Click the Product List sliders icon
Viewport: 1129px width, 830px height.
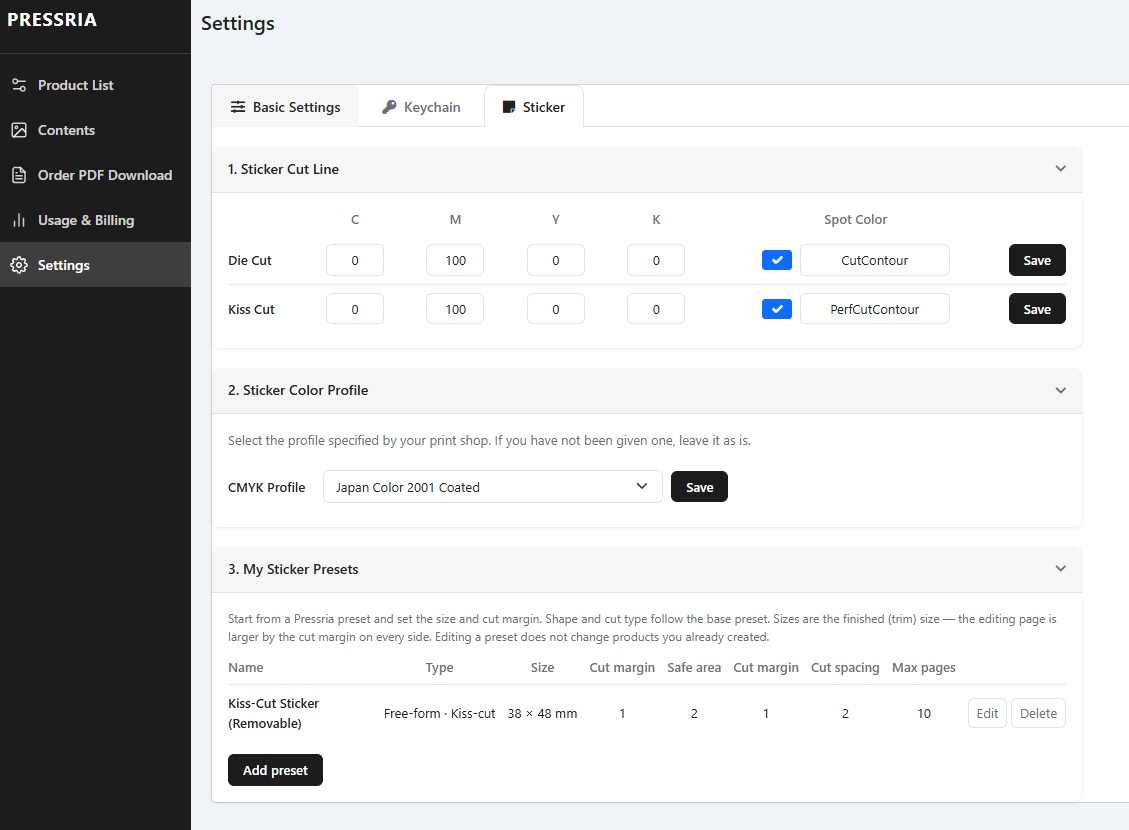[19, 85]
